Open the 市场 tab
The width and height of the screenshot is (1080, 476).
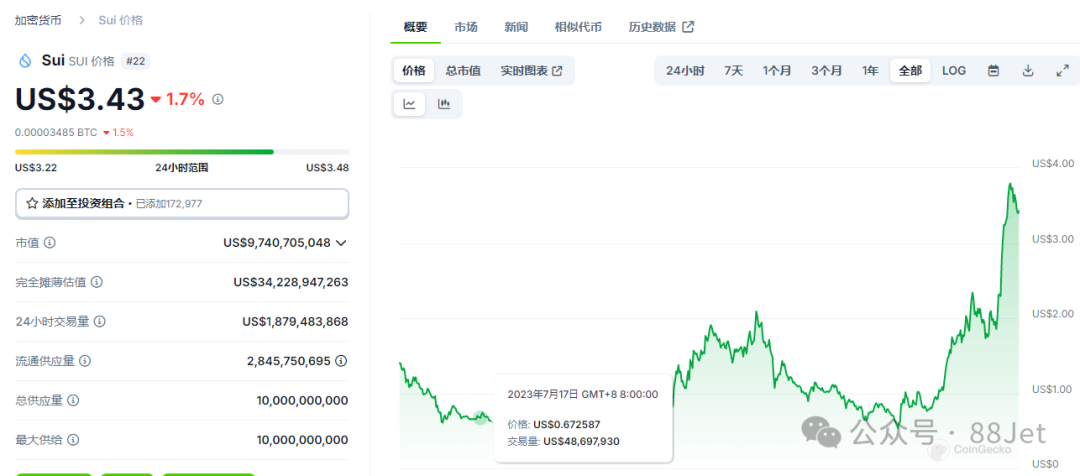pos(466,27)
